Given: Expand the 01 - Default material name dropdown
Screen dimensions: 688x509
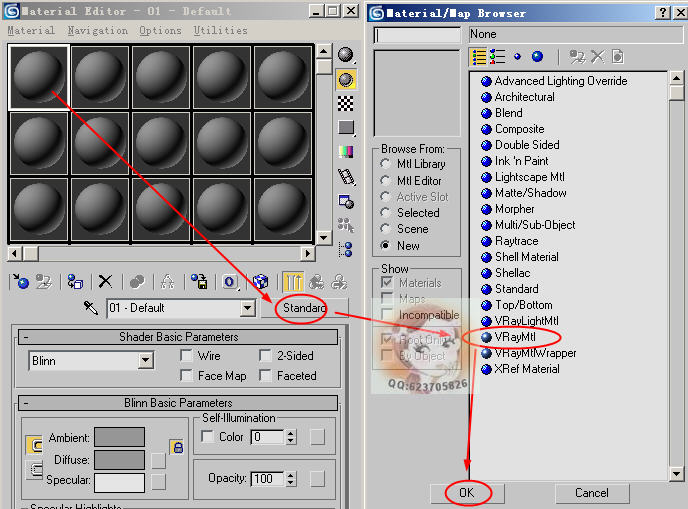Looking at the screenshot, I should tap(248, 309).
